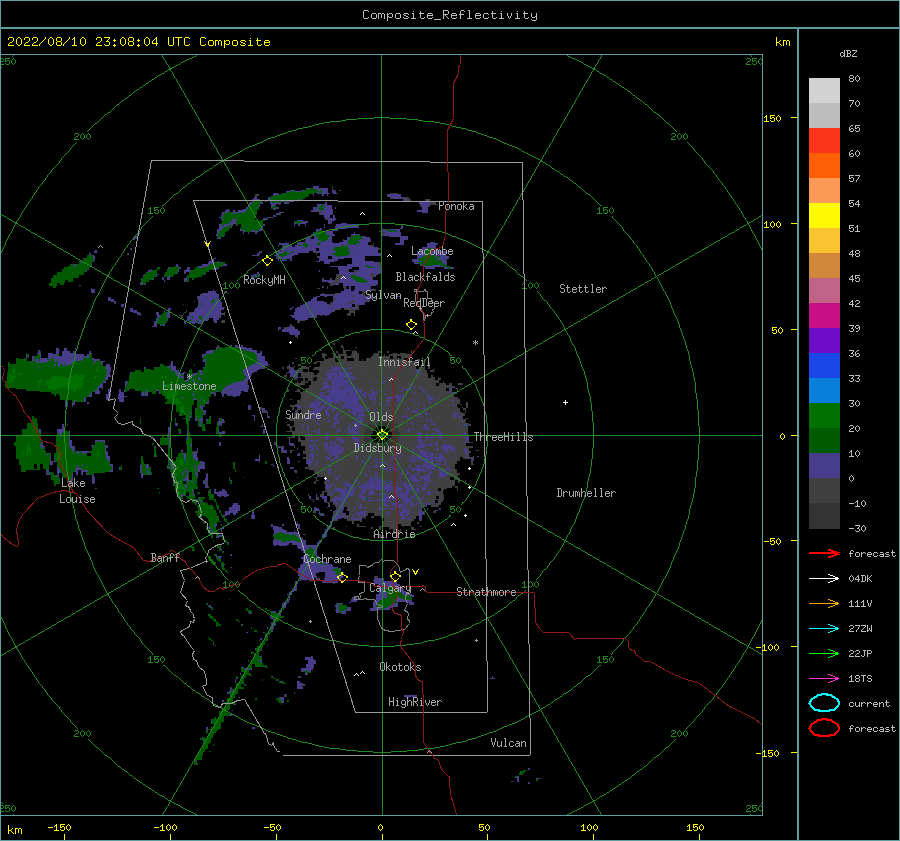The image size is (900, 841).
Task: Click the Sundre label
Action: coord(303,414)
